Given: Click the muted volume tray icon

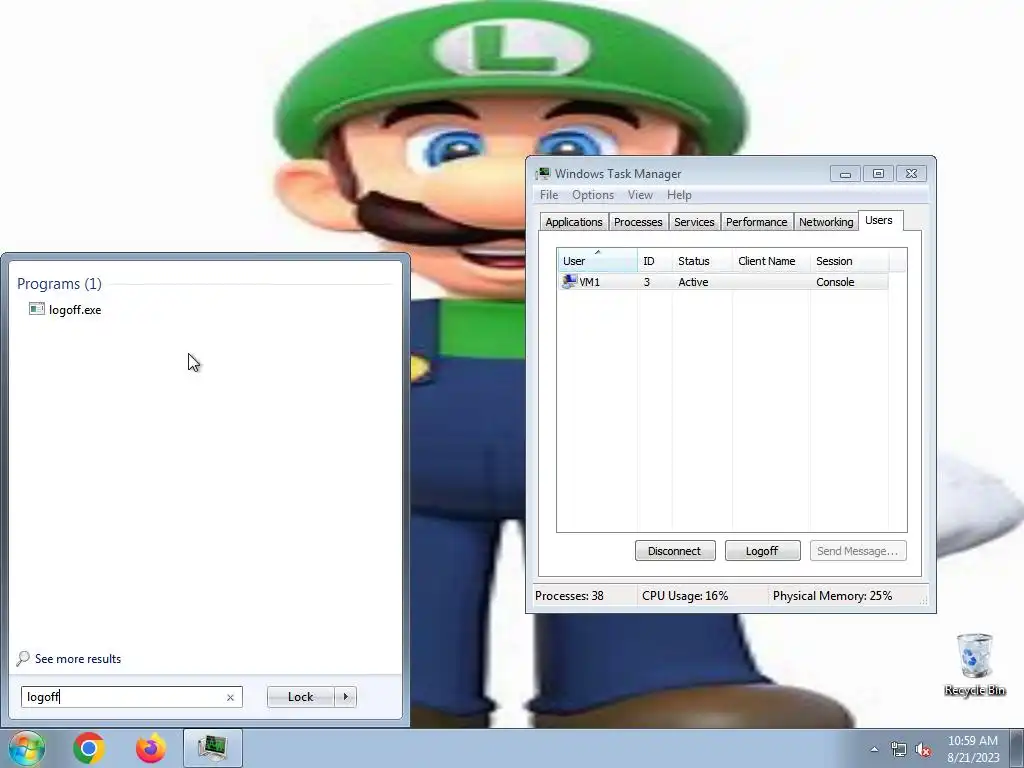Looking at the screenshot, I should click(923, 750).
